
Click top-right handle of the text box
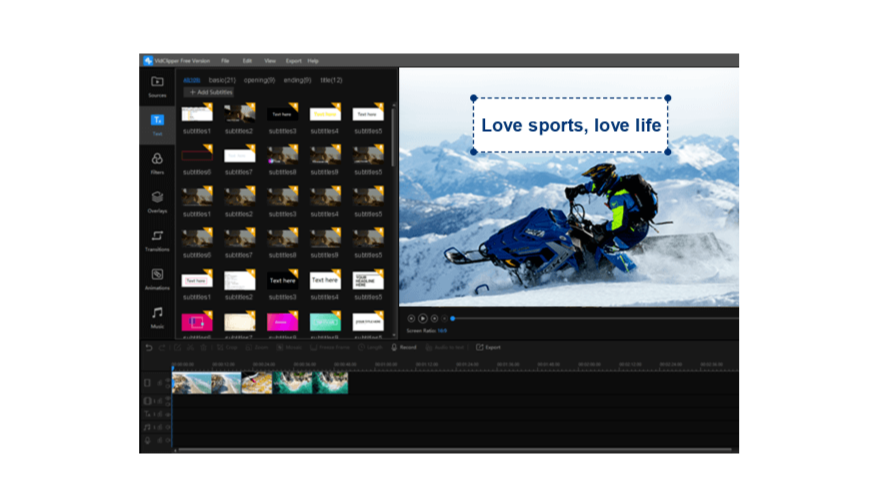click(668, 98)
